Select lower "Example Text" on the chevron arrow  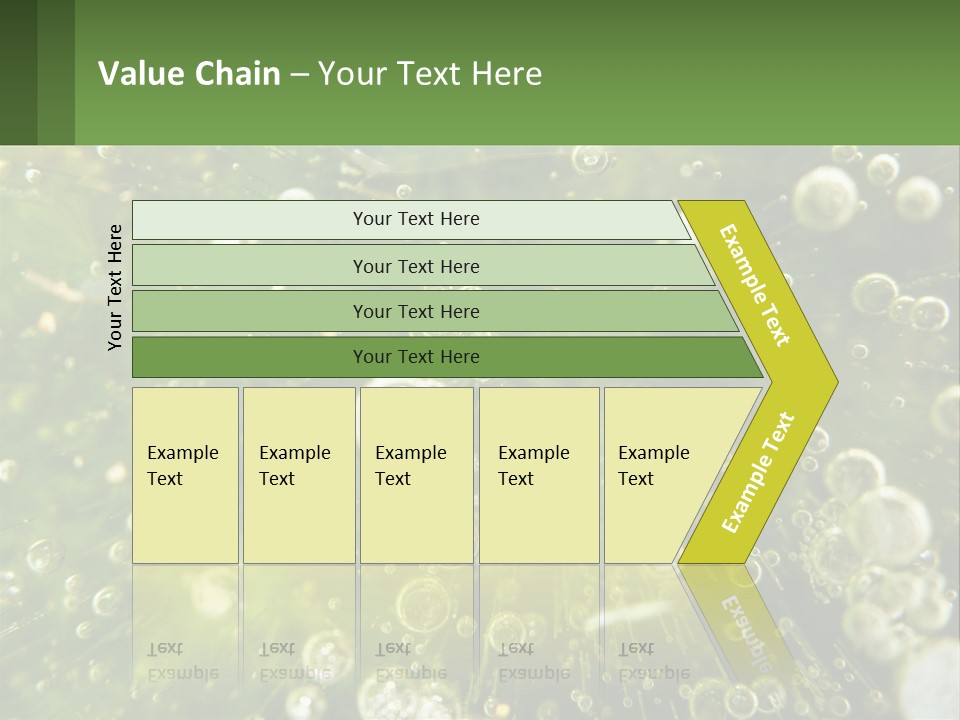(758, 472)
